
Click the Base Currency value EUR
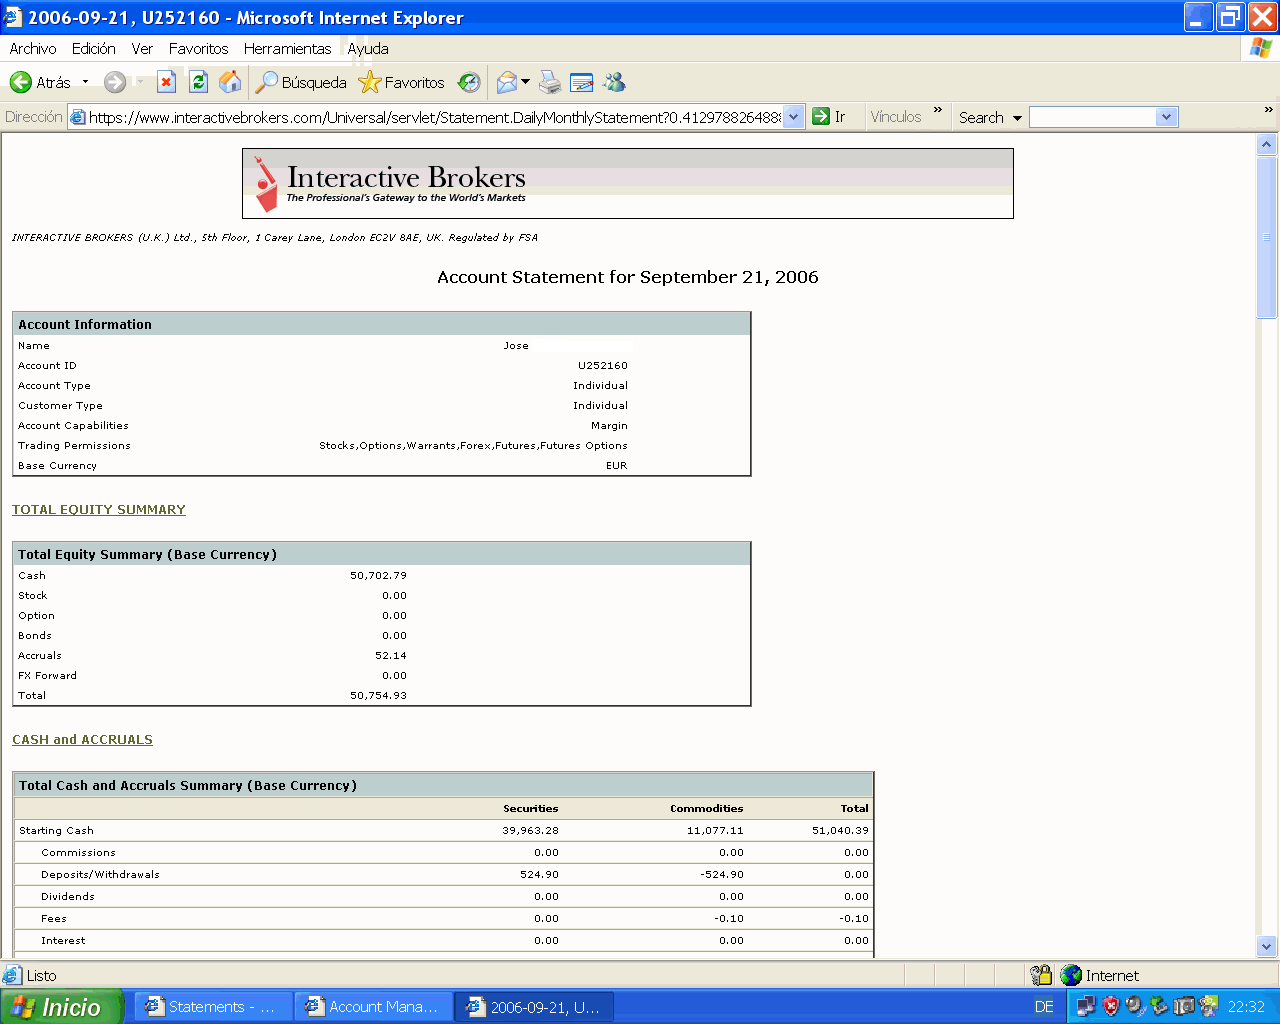tap(616, 465)
